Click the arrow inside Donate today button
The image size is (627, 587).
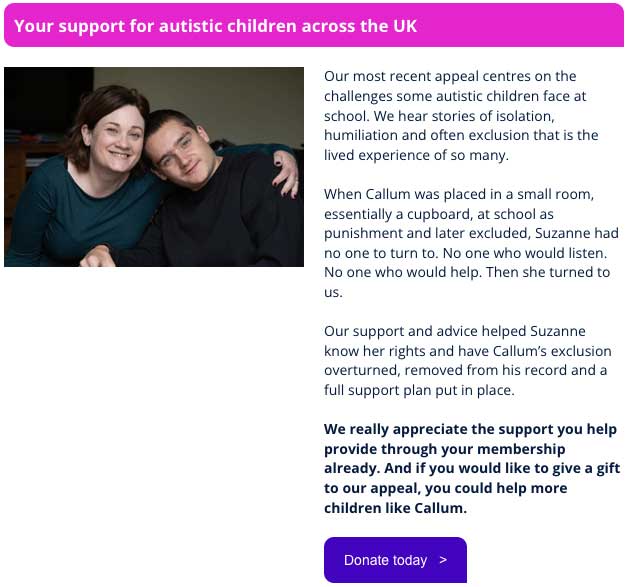[x=443, y=560]
